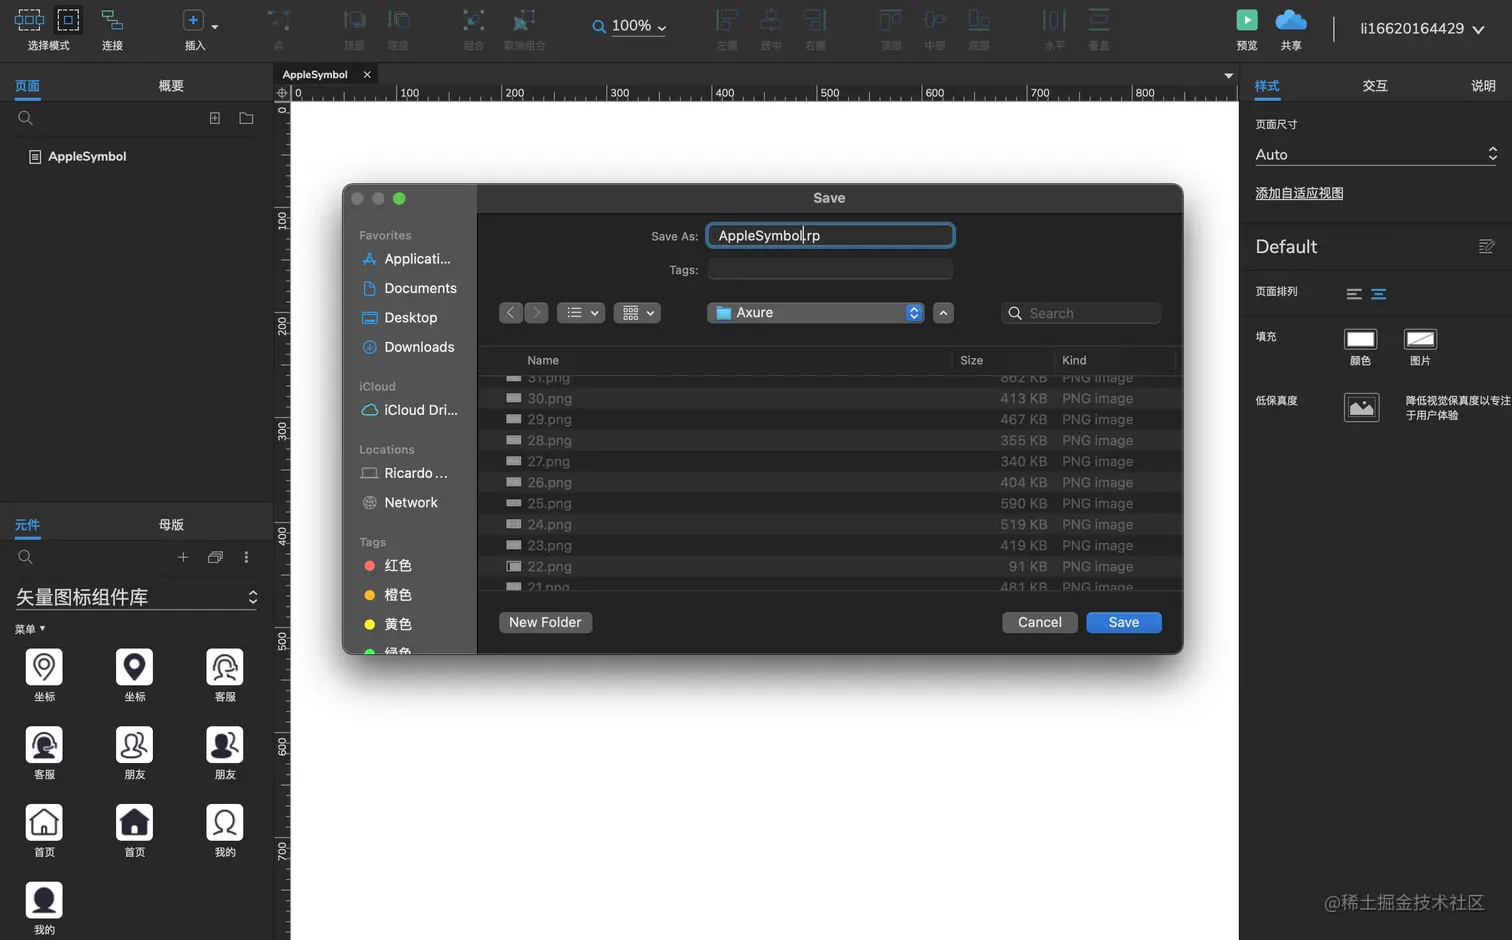Select the outlined 首页 home widget
This screenshot has width=1512, height=940.
pos(44,823)
